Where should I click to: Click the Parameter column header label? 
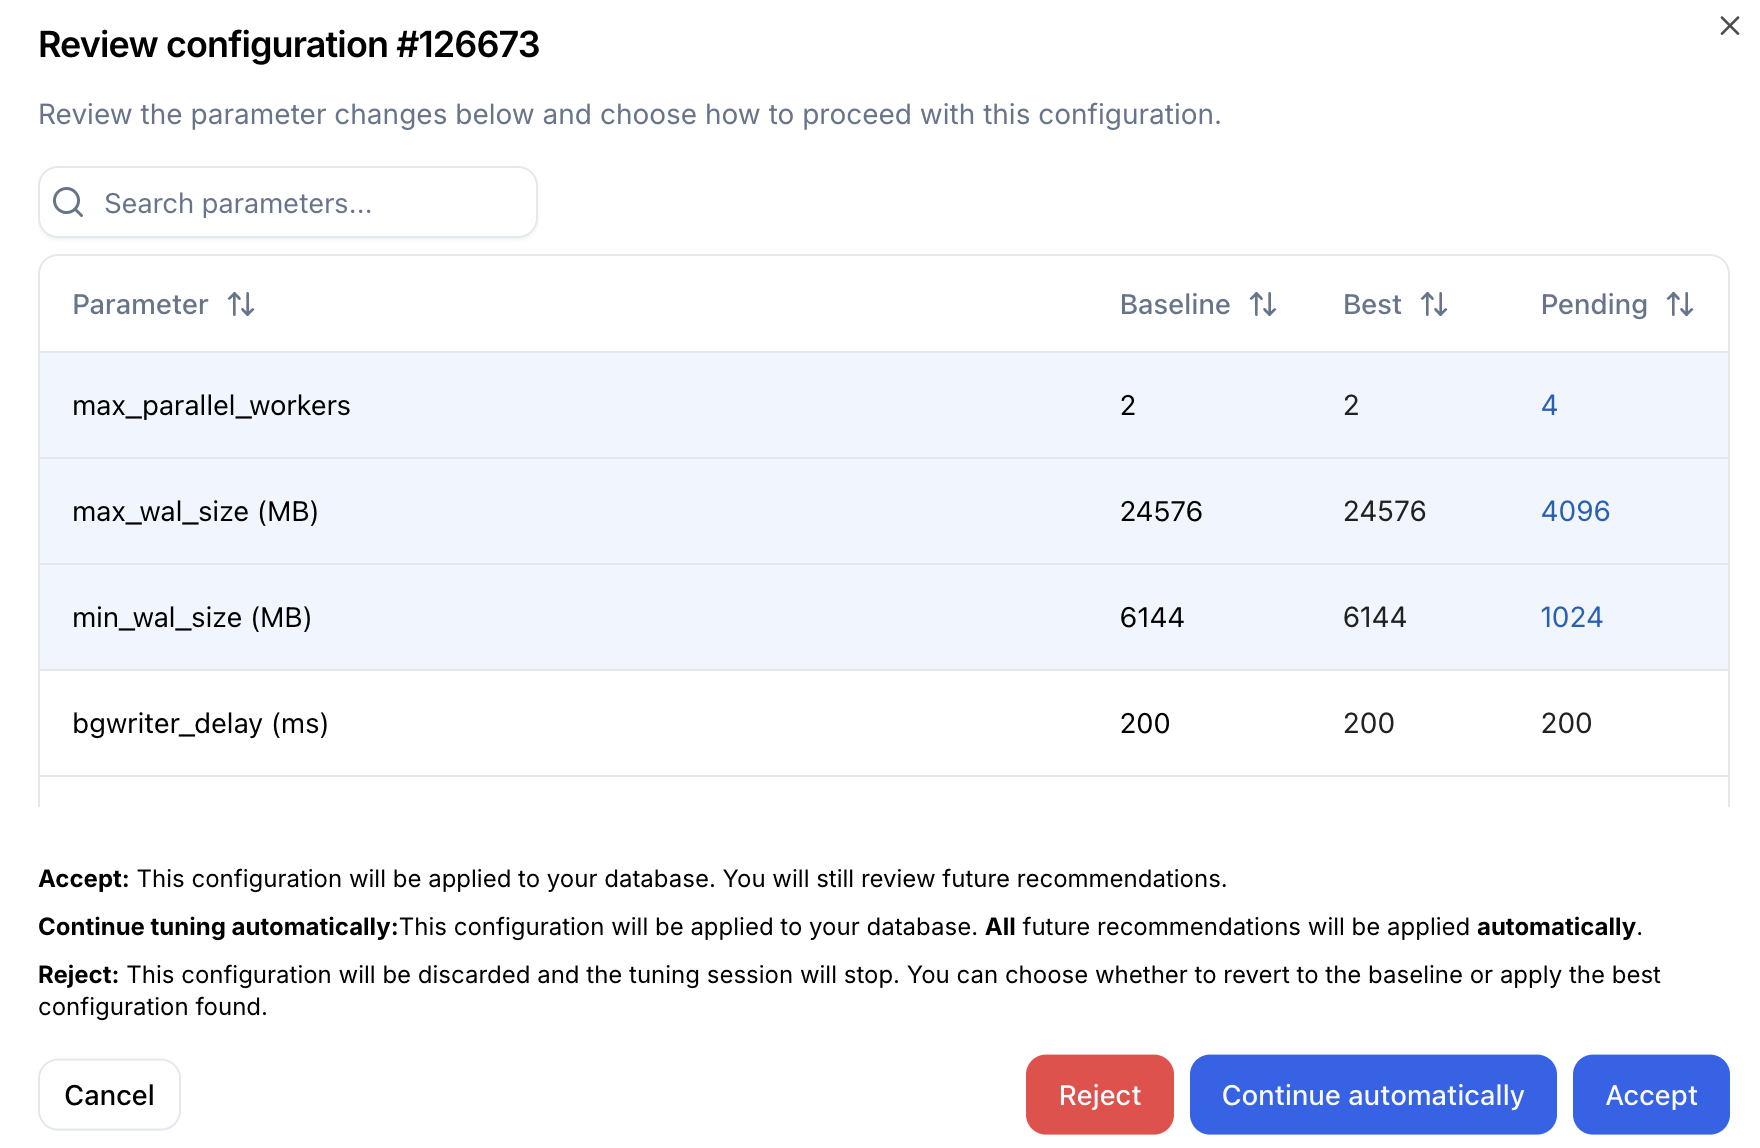tap(140, 304)
